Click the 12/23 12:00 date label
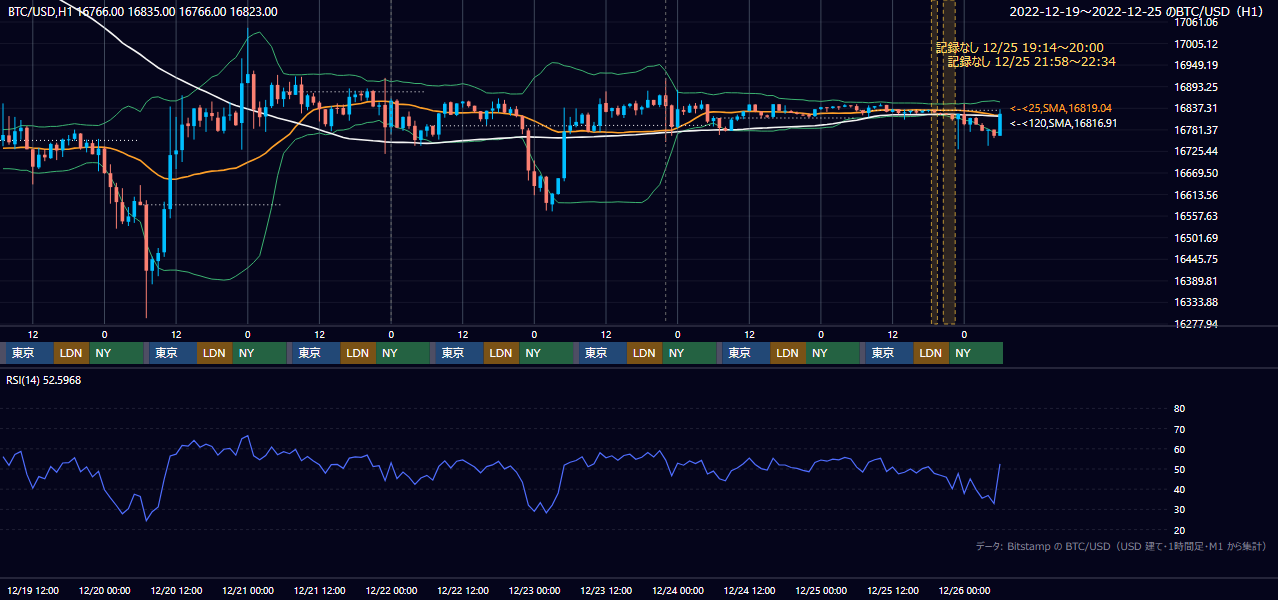 (x=606, y=590)
